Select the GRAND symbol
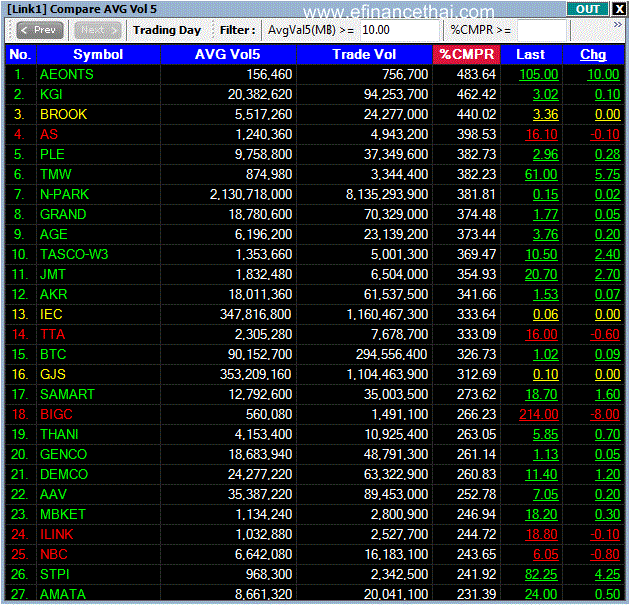The width and height of the screenshot is (630, 605). click(x=63, y=215)
